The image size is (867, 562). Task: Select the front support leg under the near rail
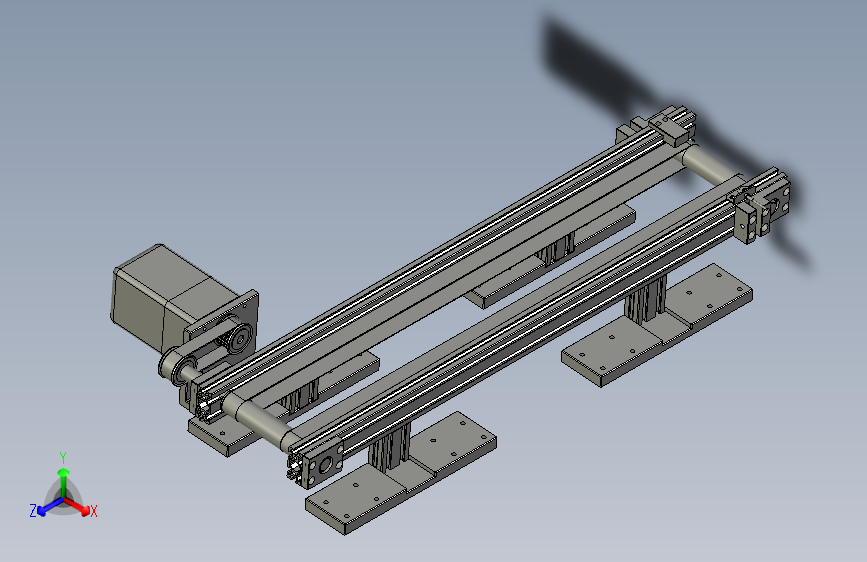390,446
